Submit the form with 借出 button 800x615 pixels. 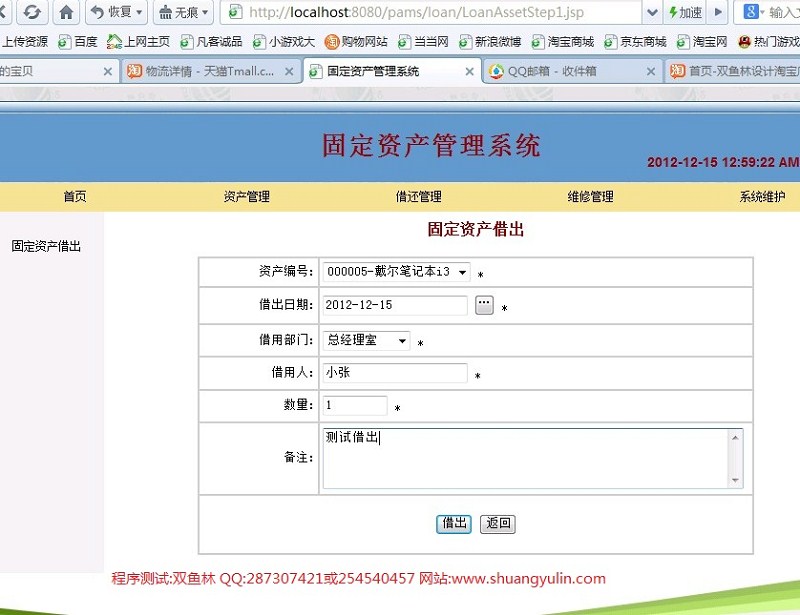(x=454, y=524)
